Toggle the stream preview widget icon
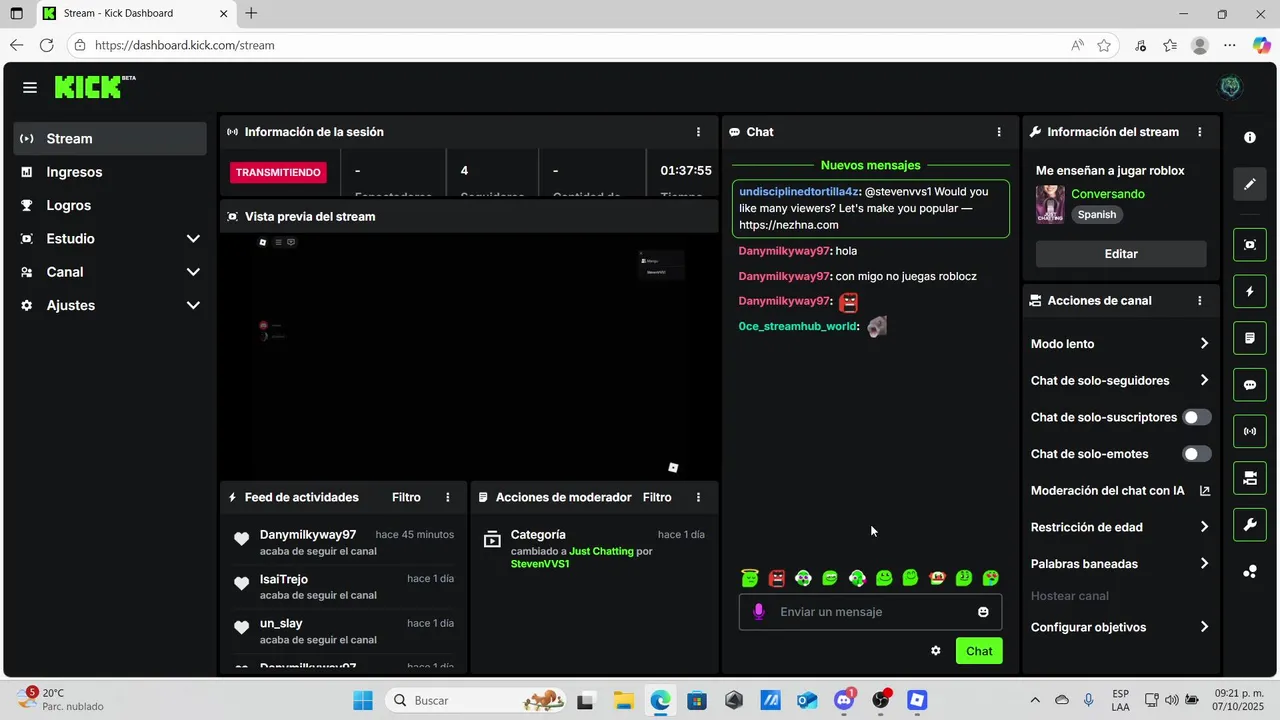The width and height of the screenshot is (1280, 720). pyautogui.click(x=1250, y=245)
